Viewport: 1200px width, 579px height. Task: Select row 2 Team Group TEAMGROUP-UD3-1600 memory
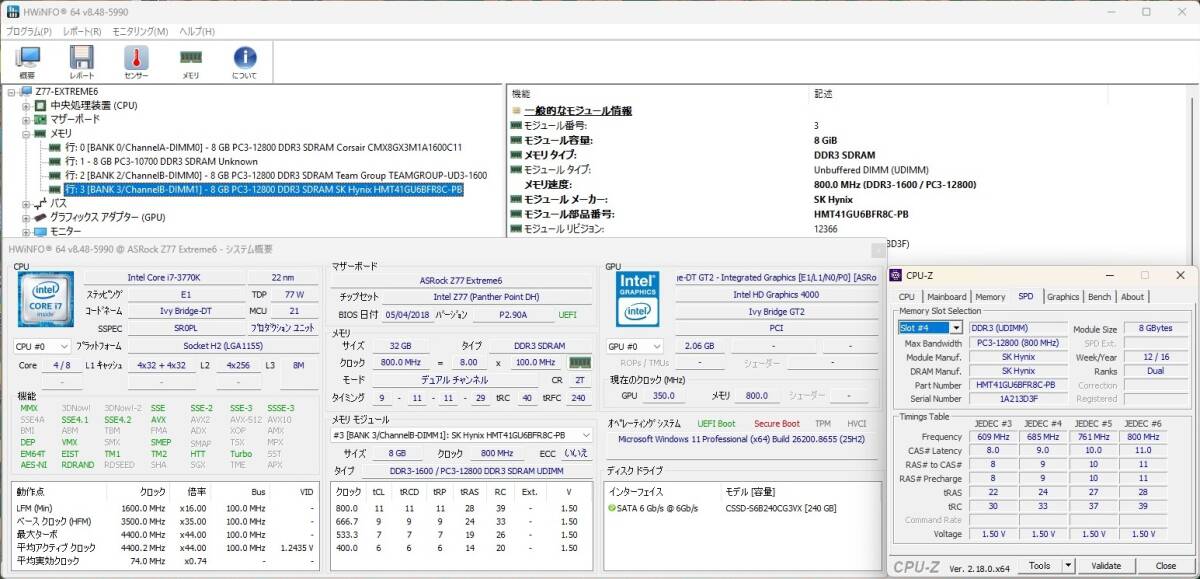(x=276, y=175)
